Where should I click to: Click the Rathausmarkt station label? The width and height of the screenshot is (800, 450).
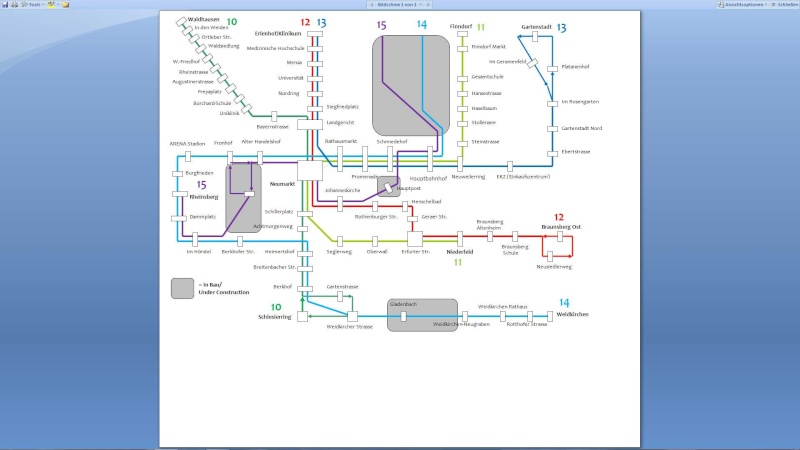(x=341, y=141)
